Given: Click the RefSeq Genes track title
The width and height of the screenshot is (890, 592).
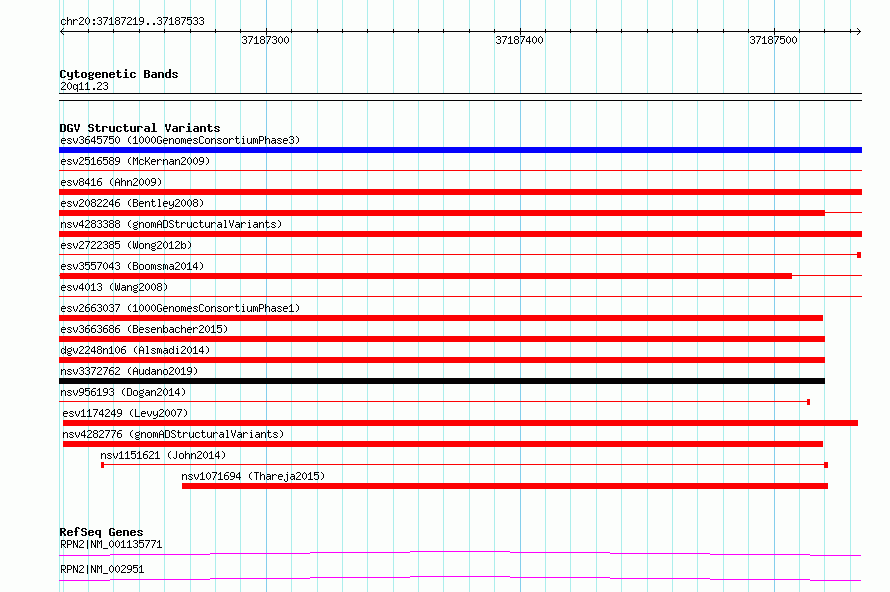Looking at the screenshot, I should pos(102,532).
